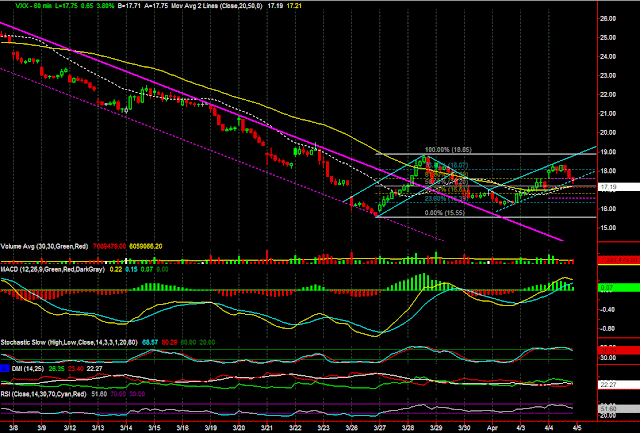Viewport: 640px width, 433px height.
Task: Click the '3/15' date on the time axis
Action: [x=153, y=428]
